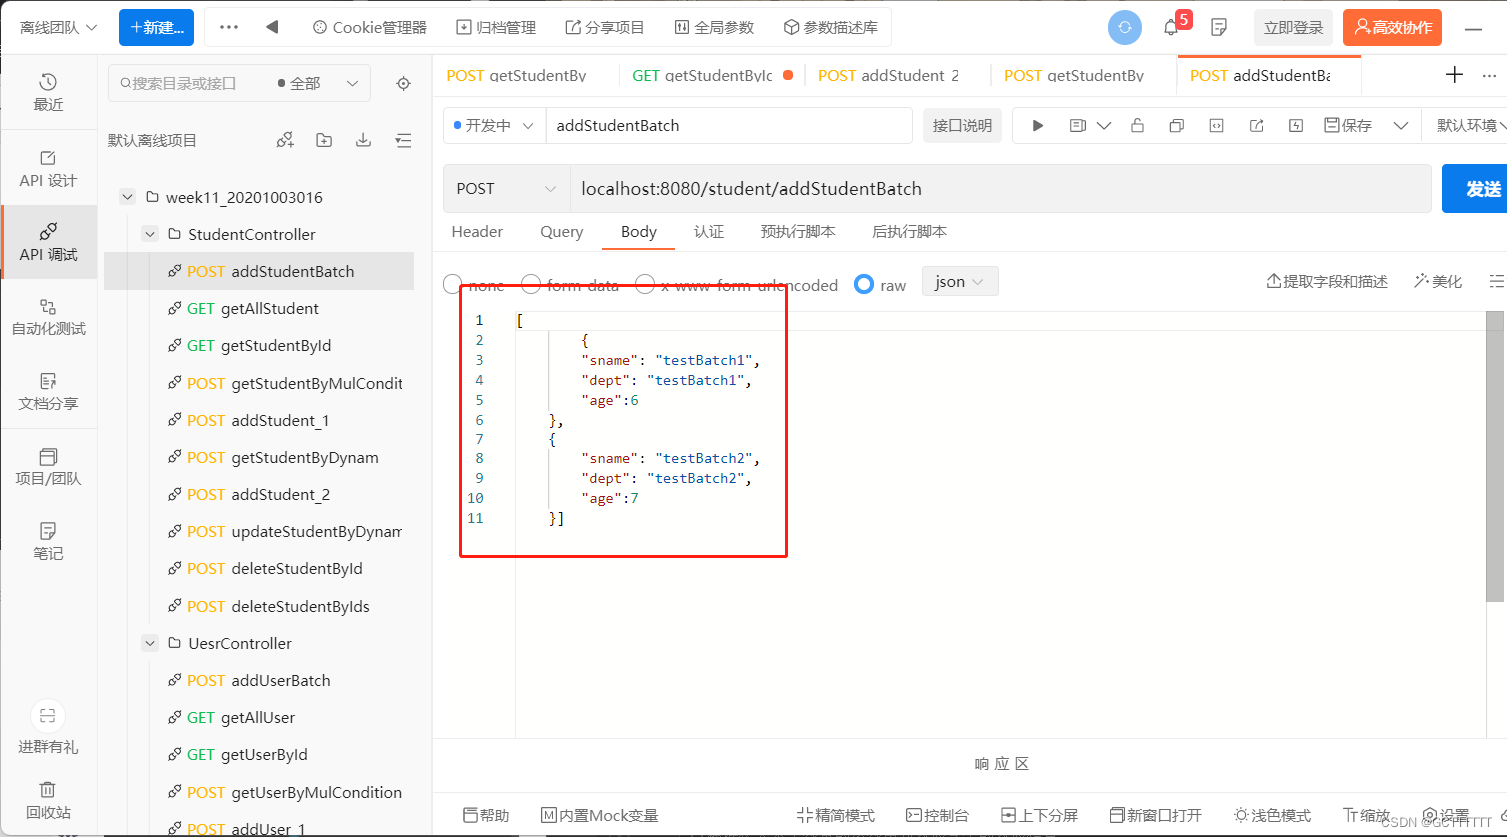
Task: Click the 高效协作 button
Action: (1392, 27)
